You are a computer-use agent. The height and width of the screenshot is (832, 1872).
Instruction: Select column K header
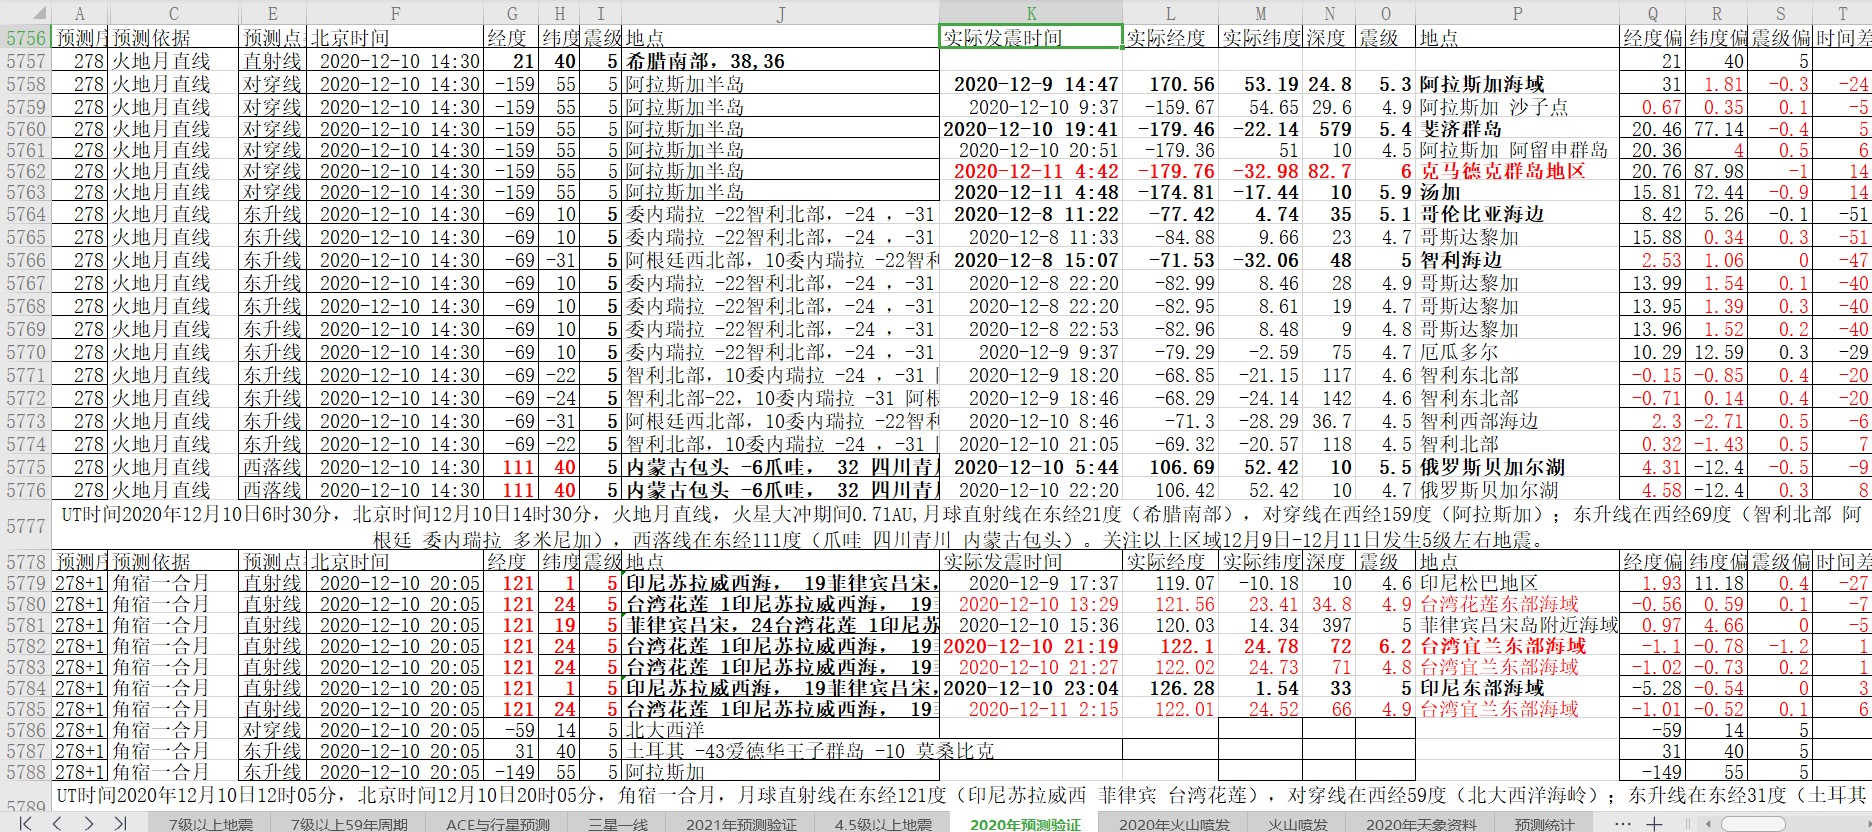[1031, 13]
